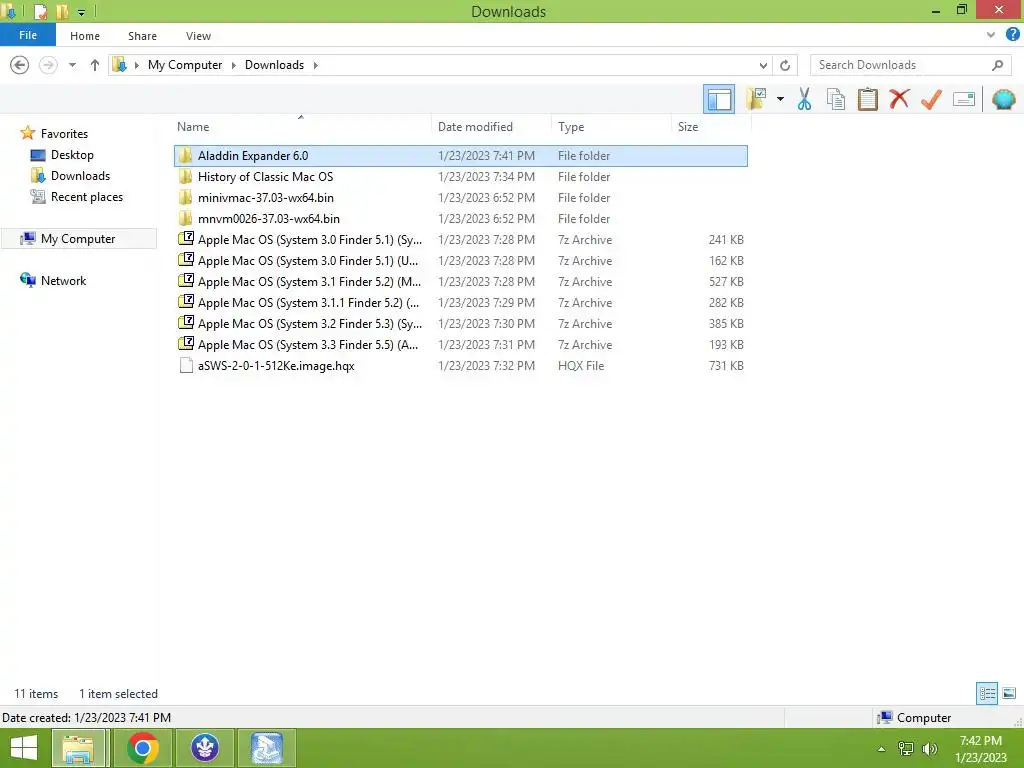Click the orange checkmark Properties icon

[x=931, y=99]
